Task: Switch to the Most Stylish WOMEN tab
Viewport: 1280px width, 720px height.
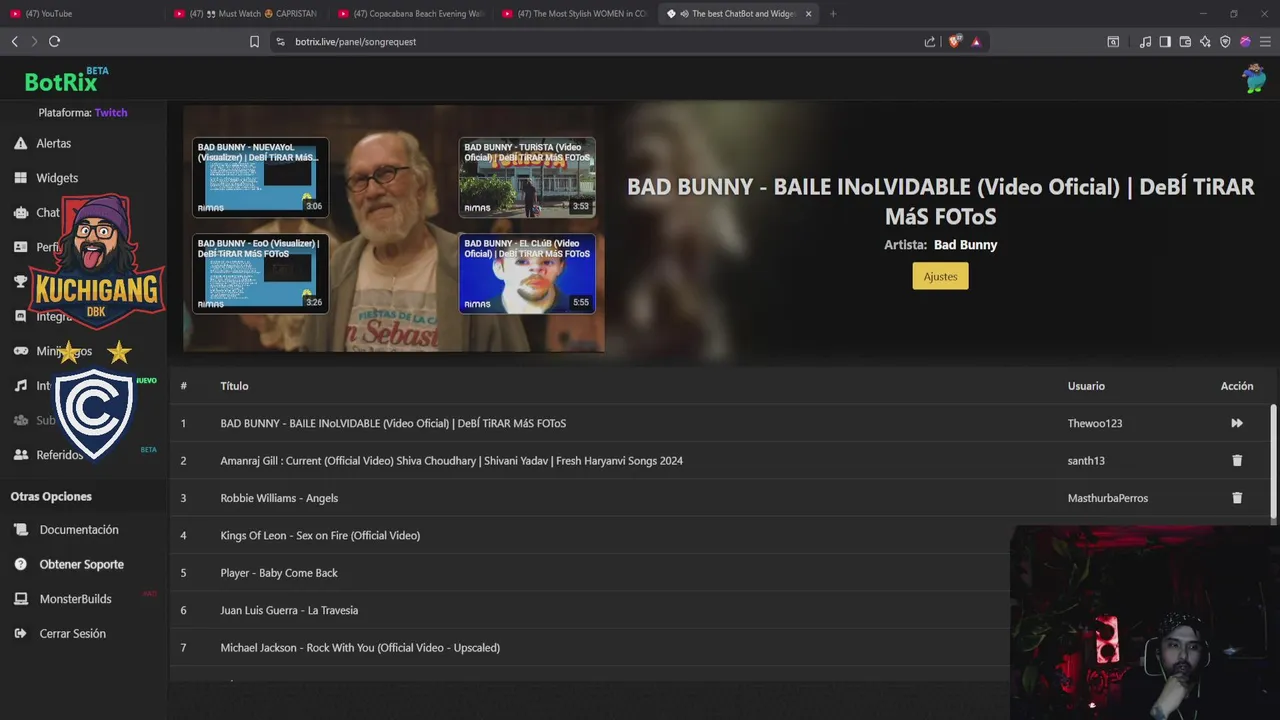Action: pos(573,13)
